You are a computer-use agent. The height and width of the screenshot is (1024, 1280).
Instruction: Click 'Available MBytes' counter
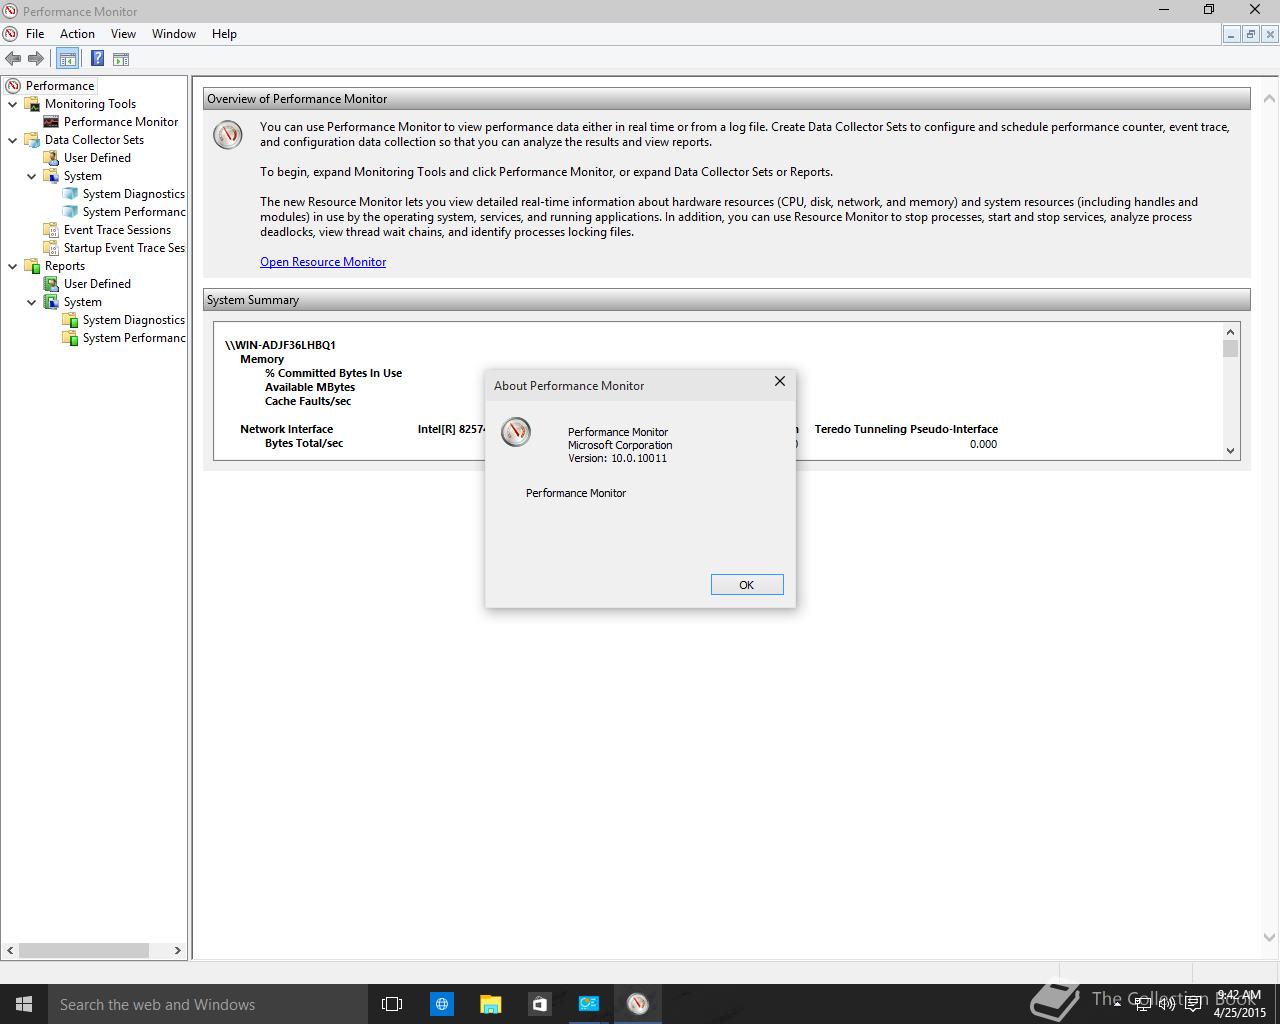click(310, 387)
